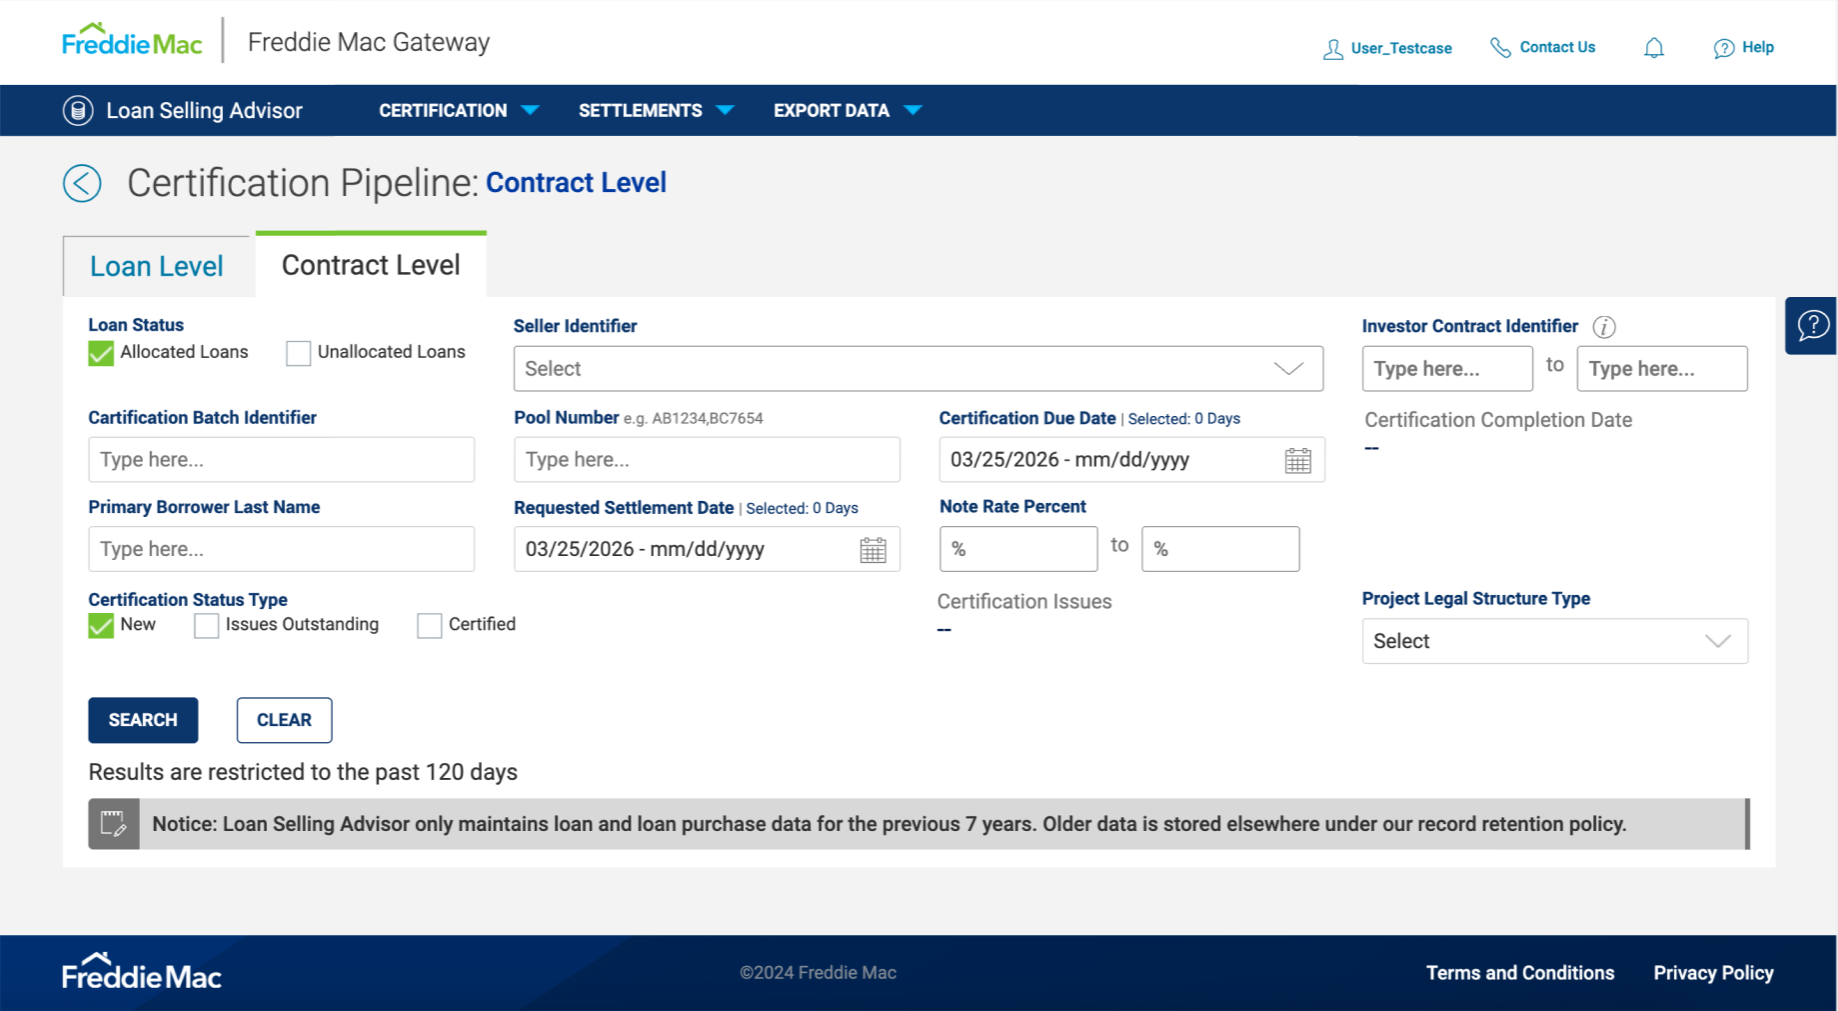Check the Issues Outstanding status checkbox
The height and width of the screenshot is (1011, 1838).
click(x=207, y=626)
